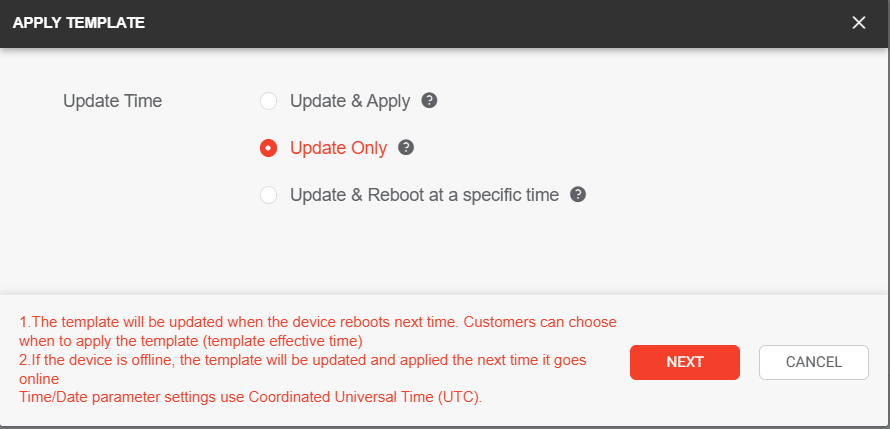Open help tooltip for Update & Apply
The width and height of the screenshot is (890, 429).
pyautogui.click(x=429, y=101)
